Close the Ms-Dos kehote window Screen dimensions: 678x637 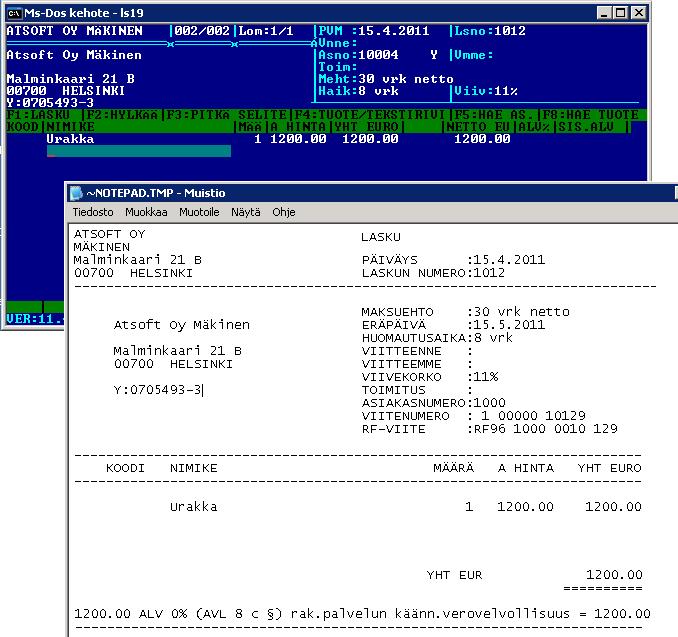point(639,13)
